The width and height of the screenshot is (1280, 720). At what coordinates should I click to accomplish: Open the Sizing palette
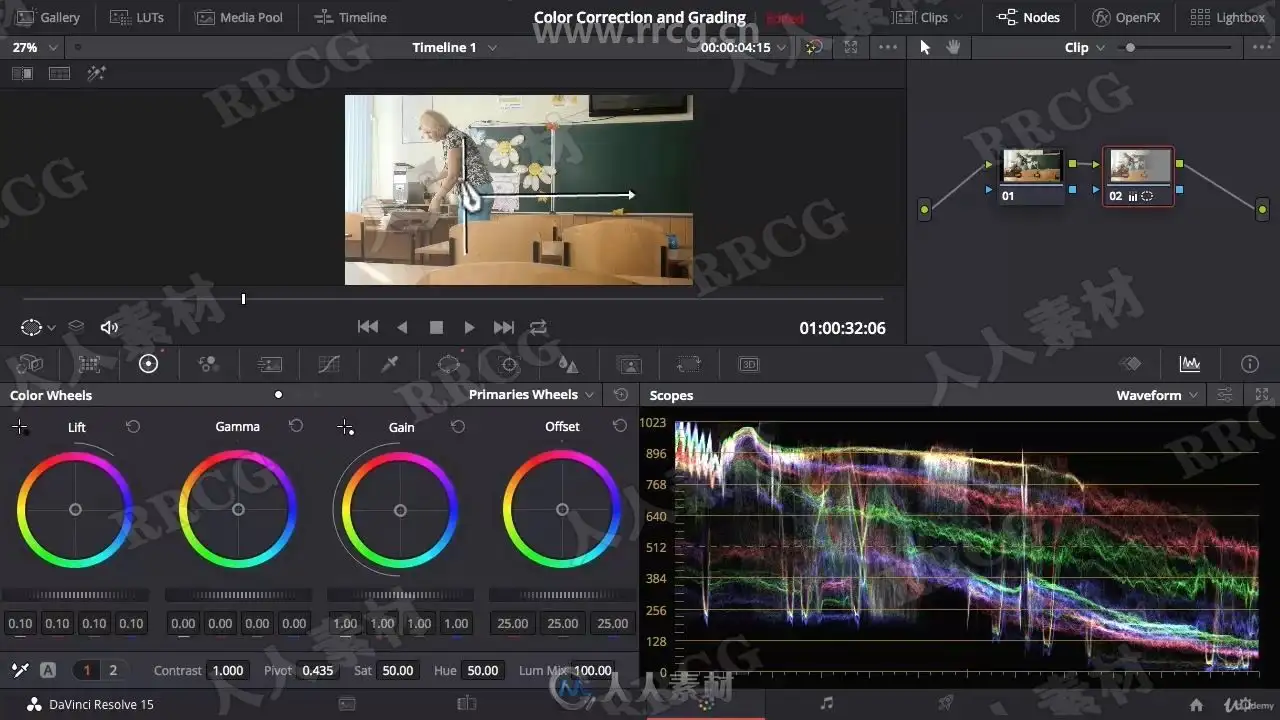click(689, 364)
